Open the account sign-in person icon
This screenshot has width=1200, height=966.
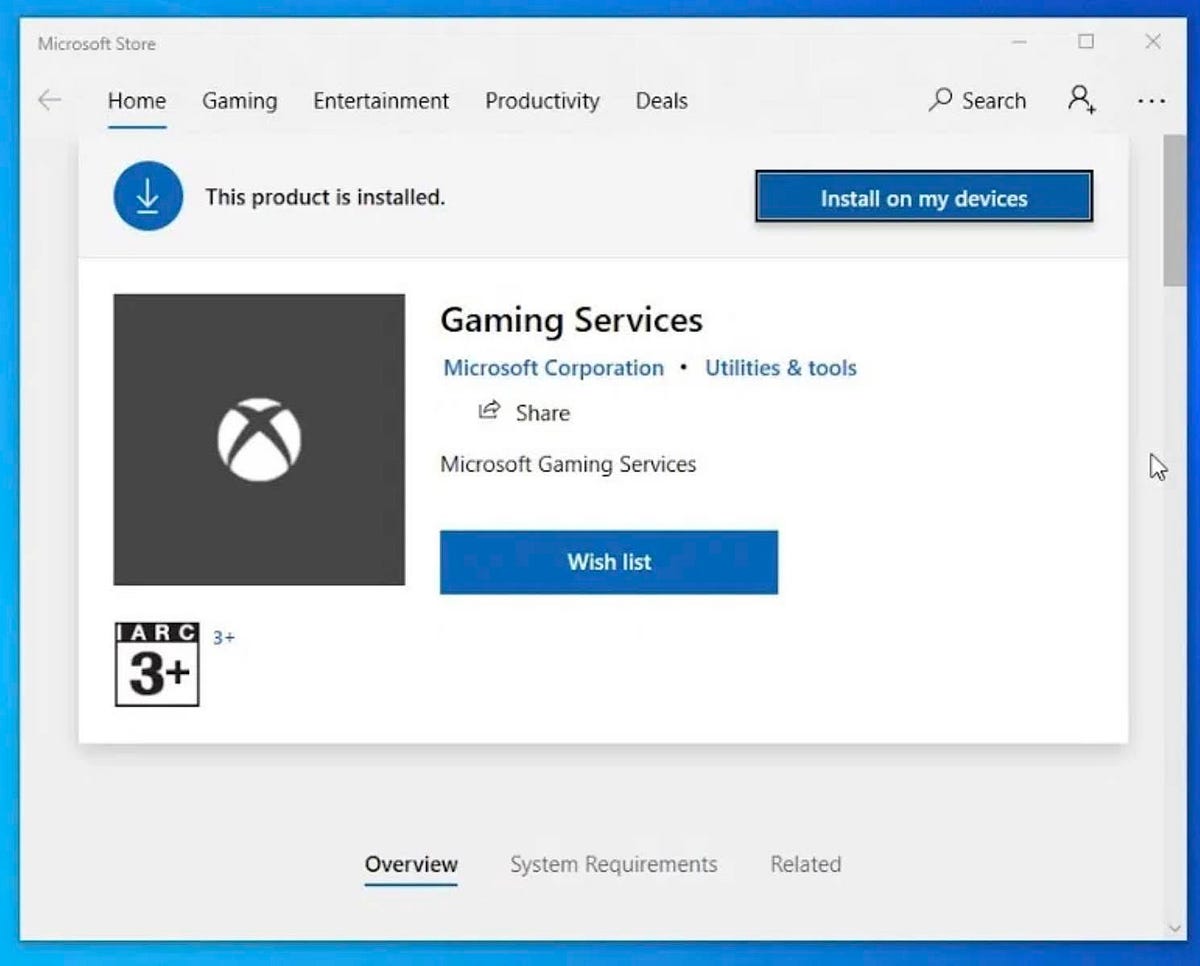(x=1081, y=100)
